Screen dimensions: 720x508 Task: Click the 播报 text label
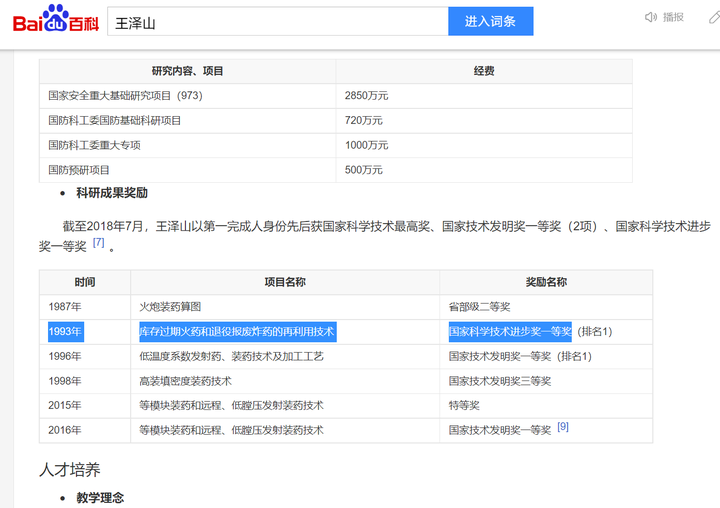coord(674,17)
